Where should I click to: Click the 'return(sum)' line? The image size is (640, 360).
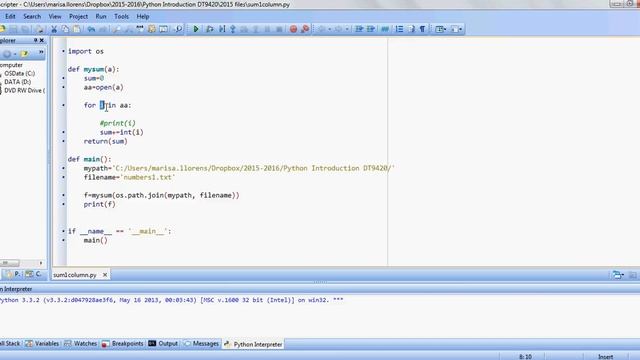pos(106,141)
